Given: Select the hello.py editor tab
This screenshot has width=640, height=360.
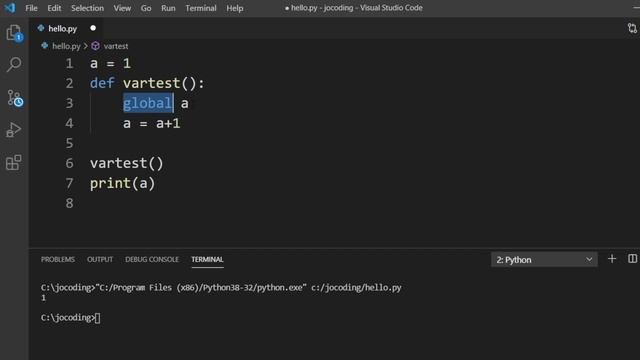Looking at the screenshot, I should tap(67, 28).
